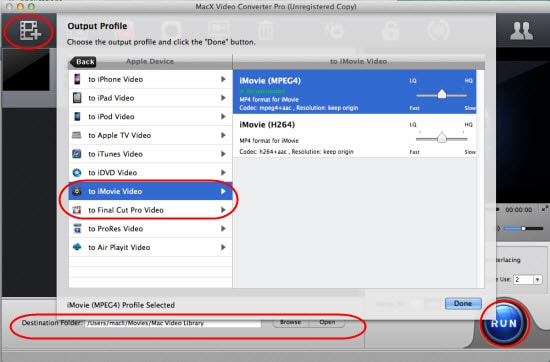The width and height of the screenshot is (550, 362).
Task: Expand arrow for to iPod Video
Action: tap(223, 116)
